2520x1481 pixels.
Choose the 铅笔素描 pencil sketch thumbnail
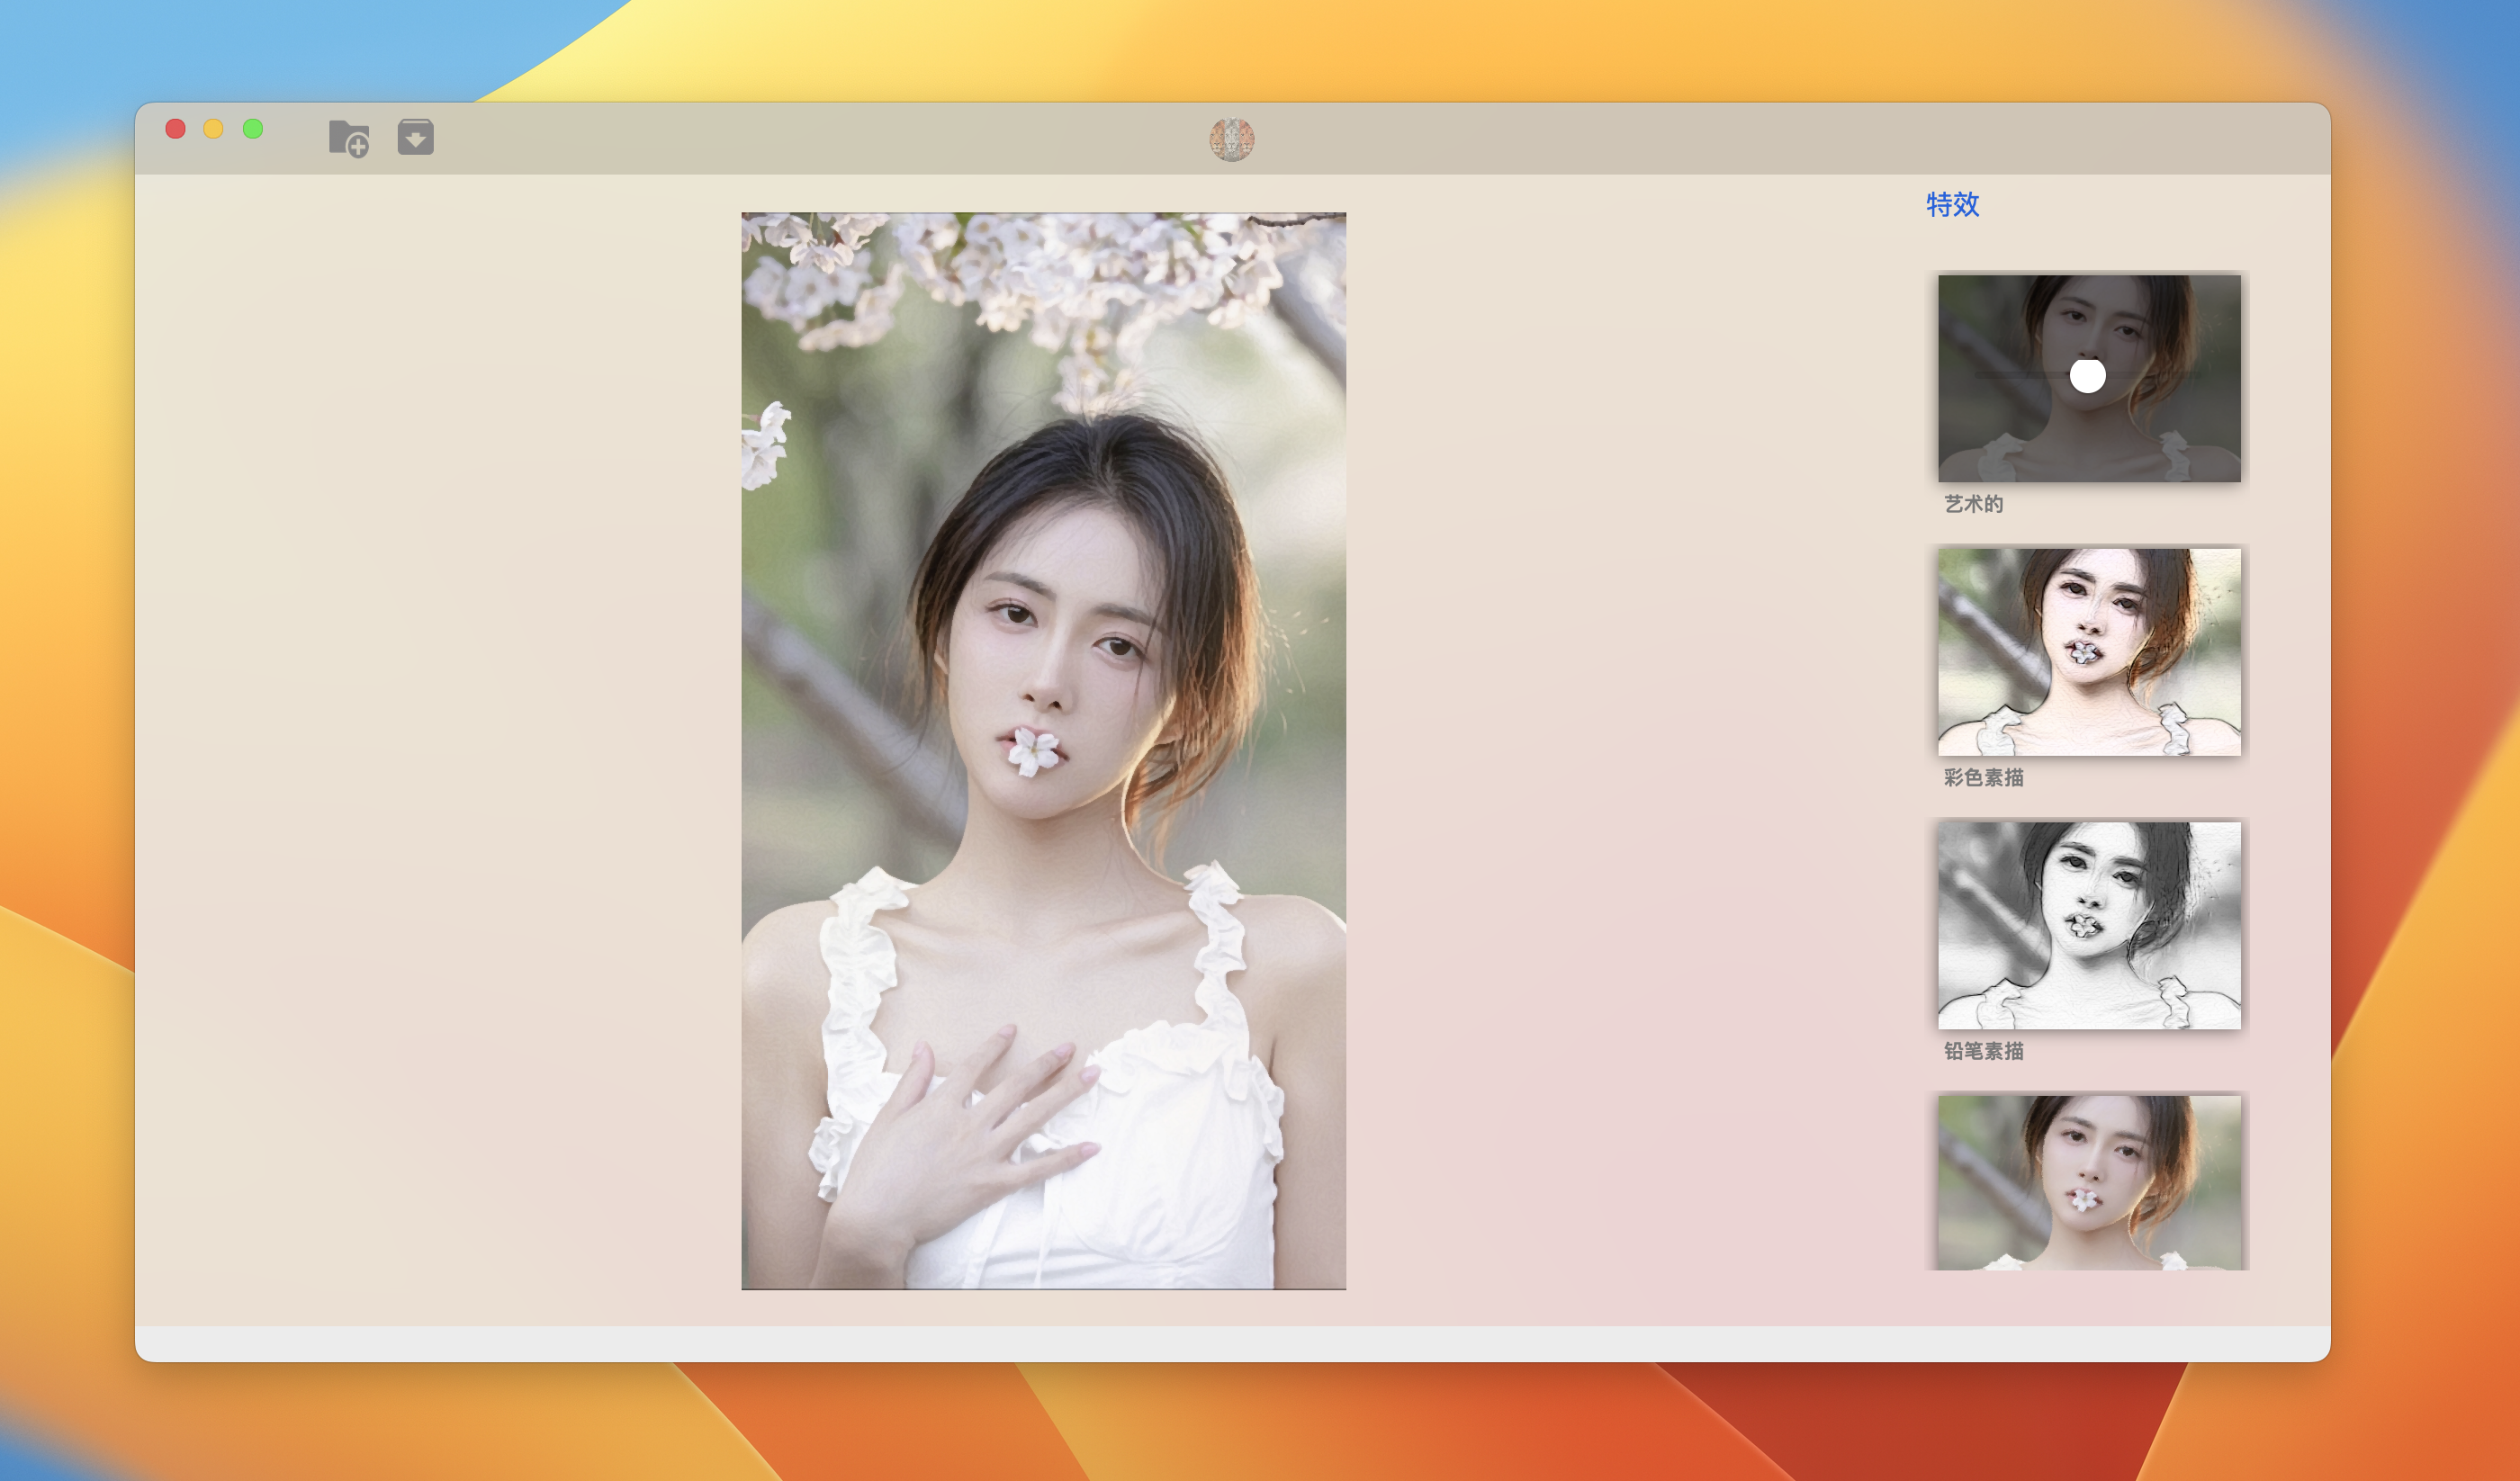tap(2088, 924)
